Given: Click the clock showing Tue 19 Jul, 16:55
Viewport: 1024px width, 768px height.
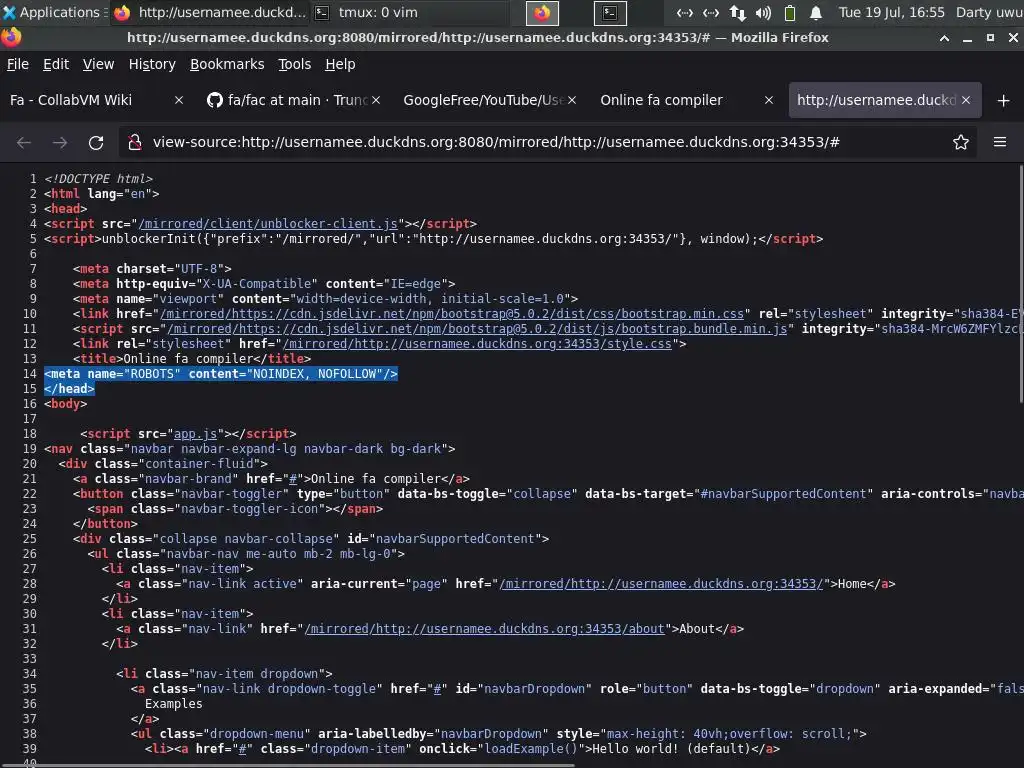Looking at the screenshot, I should coord(891,12).
